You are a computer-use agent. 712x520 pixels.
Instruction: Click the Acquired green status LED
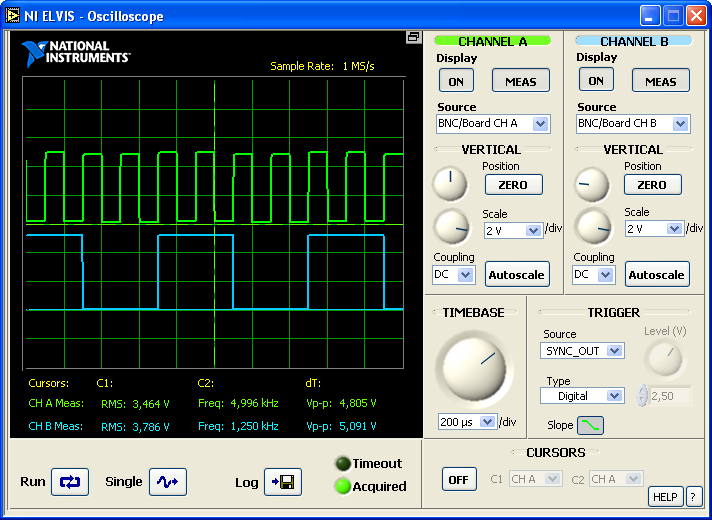343,486
